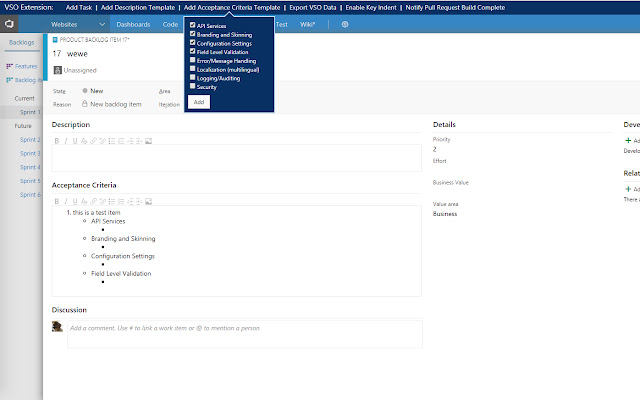Italicize text in Acceptance Criteria toolbar
Image resolution: width=640 pixels, height=400 pixels.
click(66, 201)
